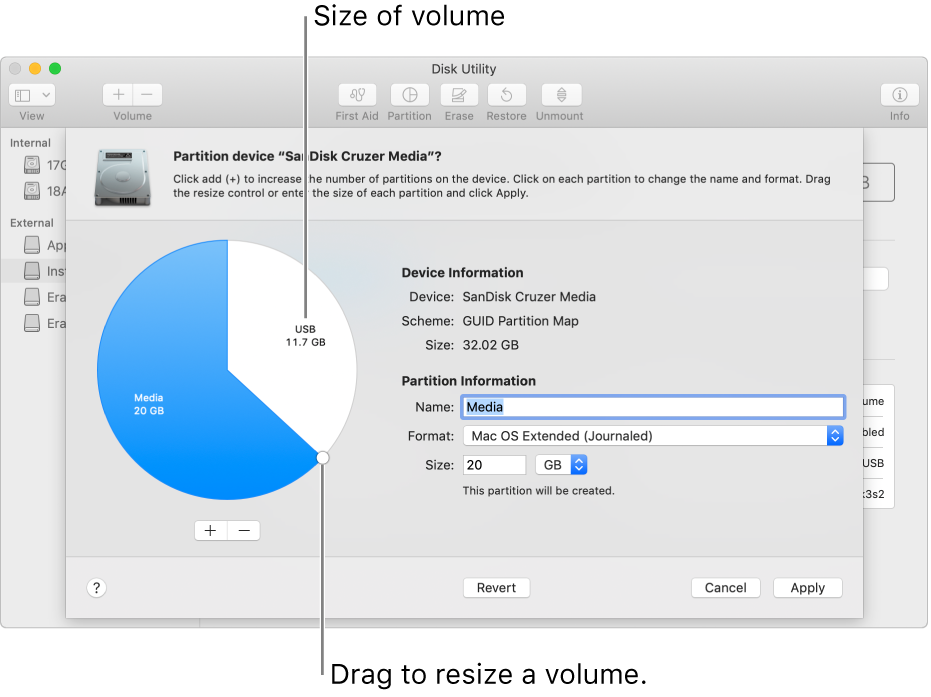The image size is (931, 697).
Task: Click the pie chart resize handle
Action: pyautogui.click(x=322, y=457)
